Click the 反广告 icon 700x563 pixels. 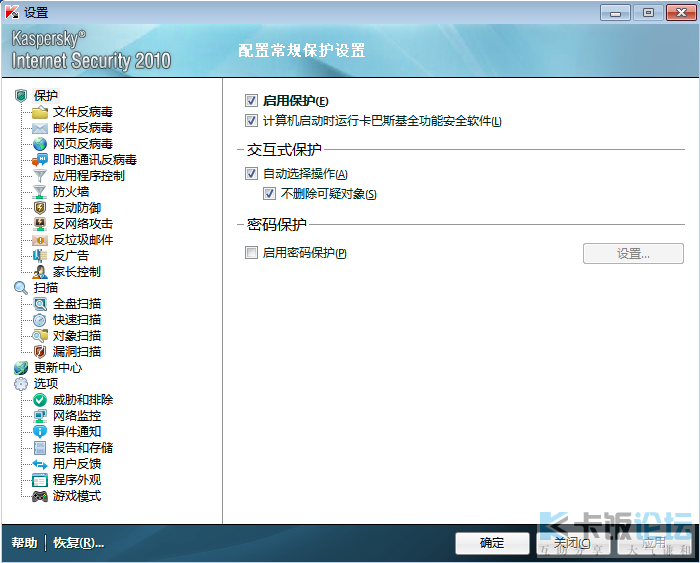click(40, 256)
